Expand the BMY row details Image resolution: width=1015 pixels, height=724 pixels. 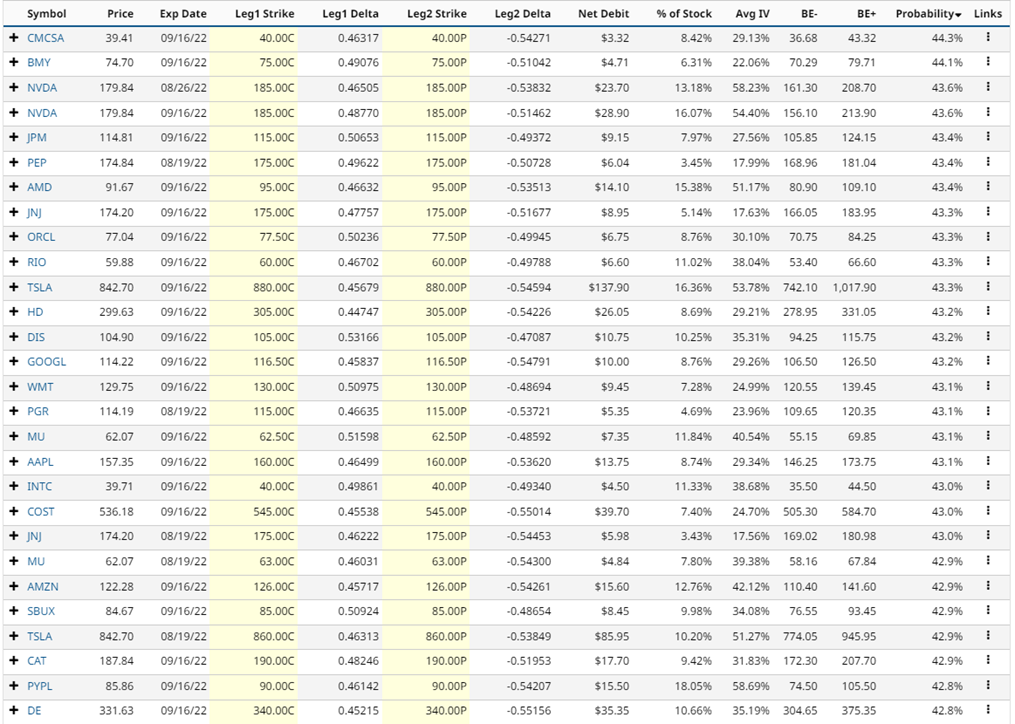coord(14,62)
